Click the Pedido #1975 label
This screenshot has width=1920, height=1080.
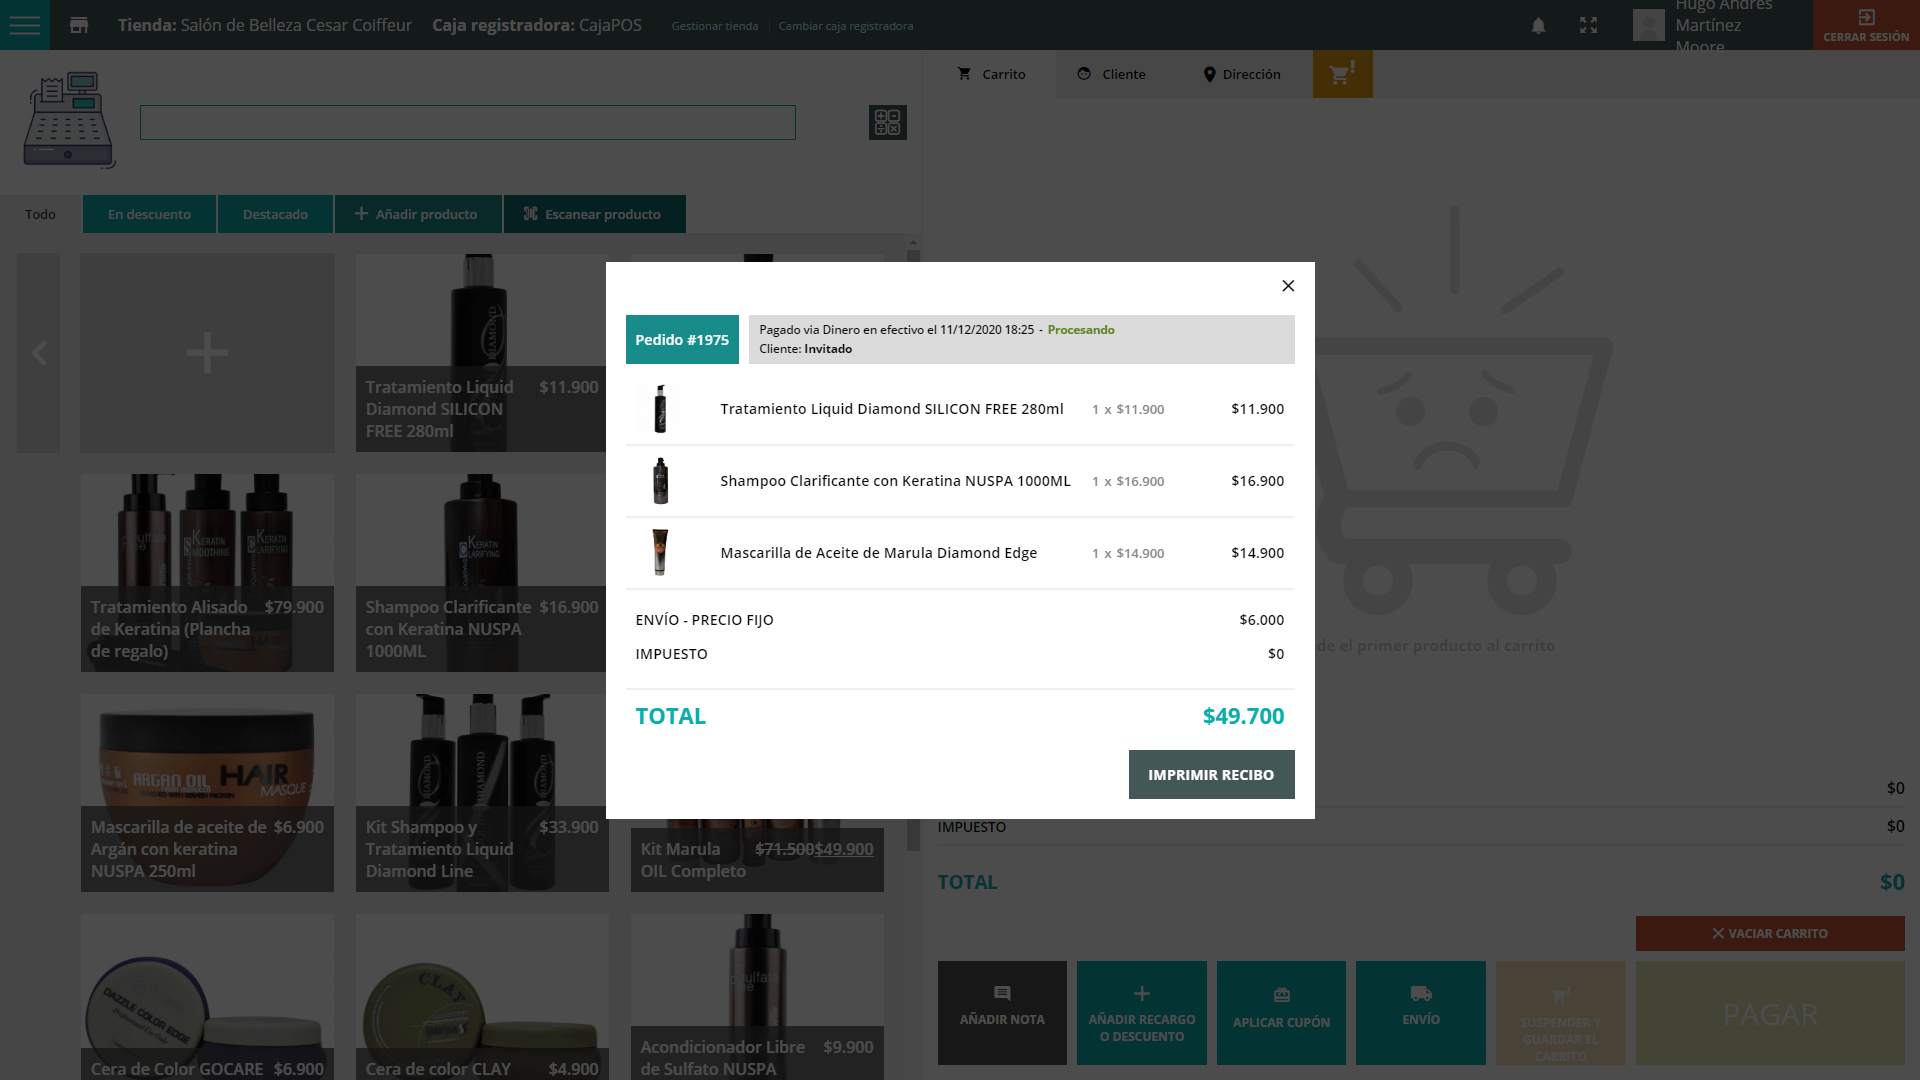coord(682,340)
